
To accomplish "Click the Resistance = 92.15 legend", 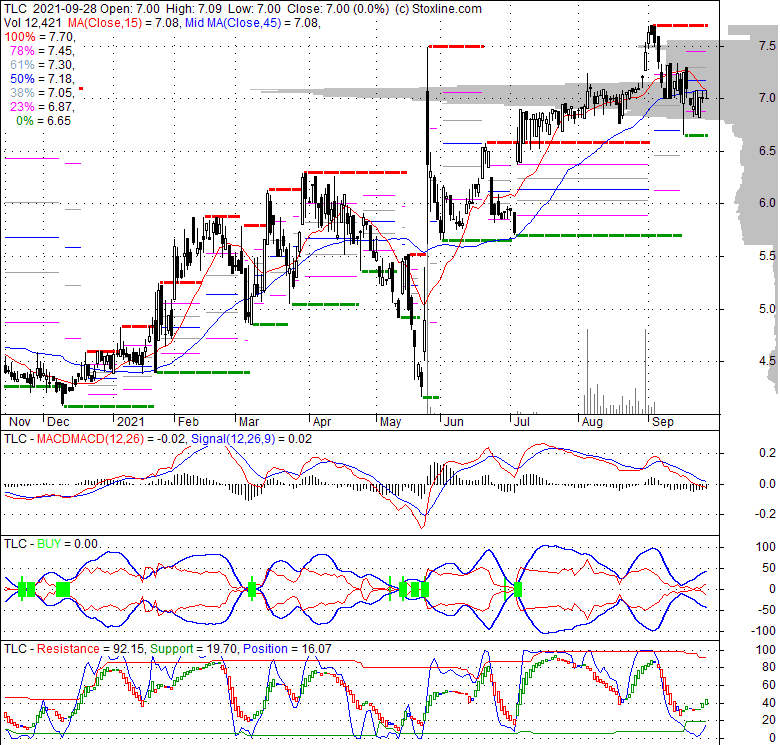I will tap(90, 649).
